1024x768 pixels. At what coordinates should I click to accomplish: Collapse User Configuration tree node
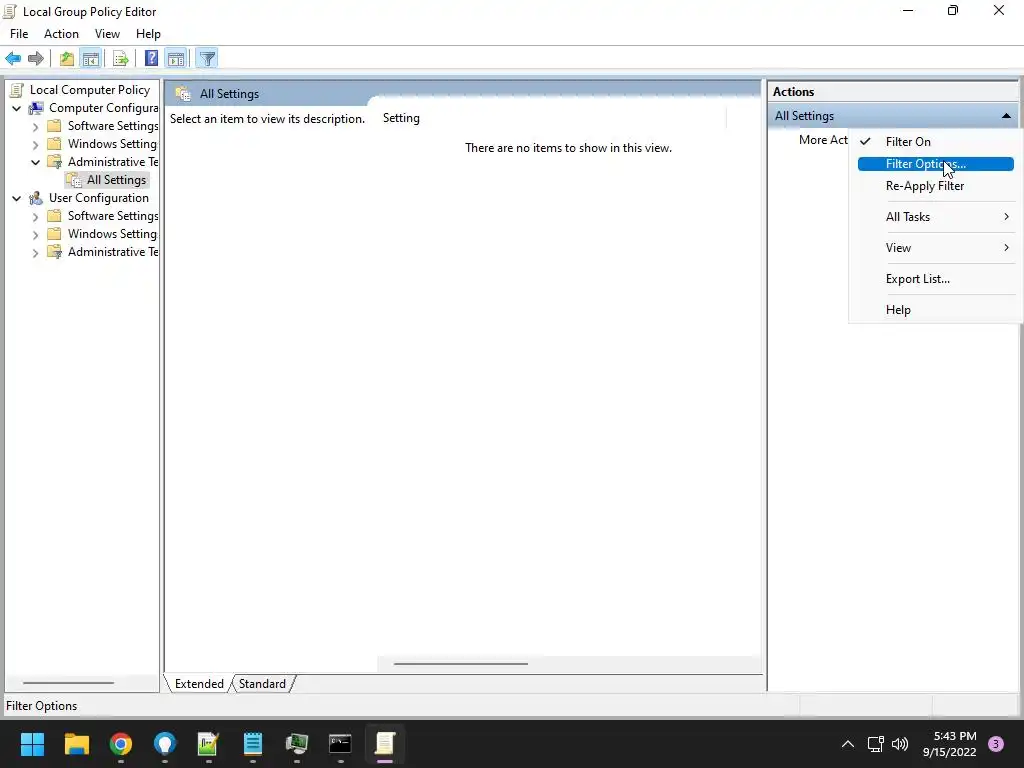(17, 199)
